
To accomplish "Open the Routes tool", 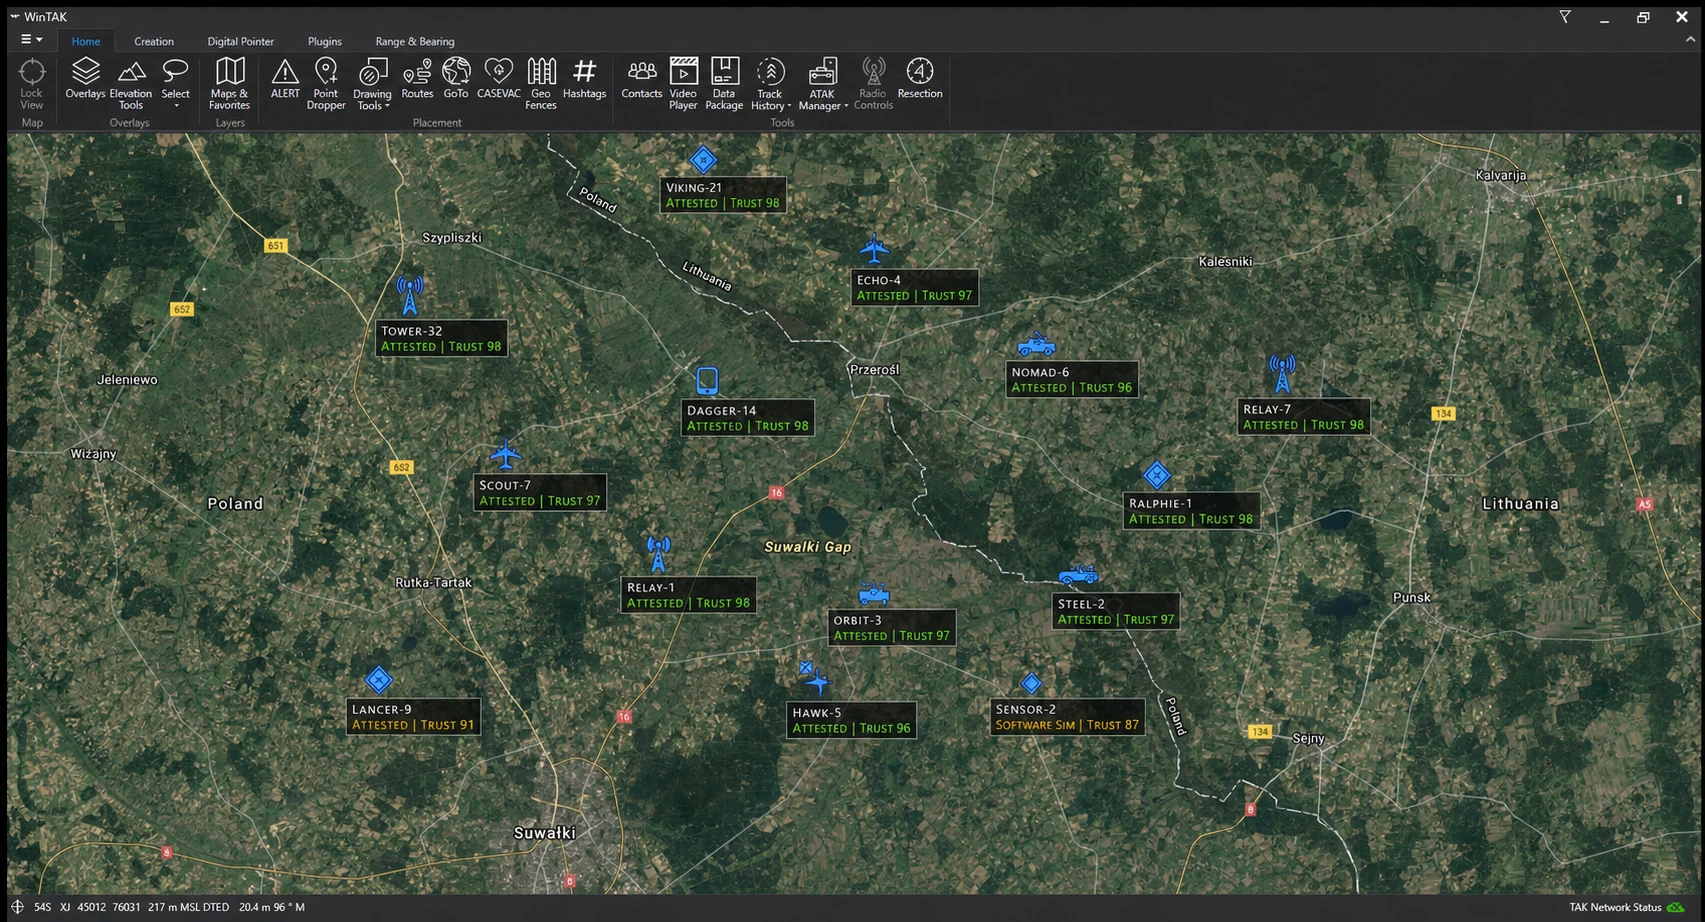I will pos(417,78).
